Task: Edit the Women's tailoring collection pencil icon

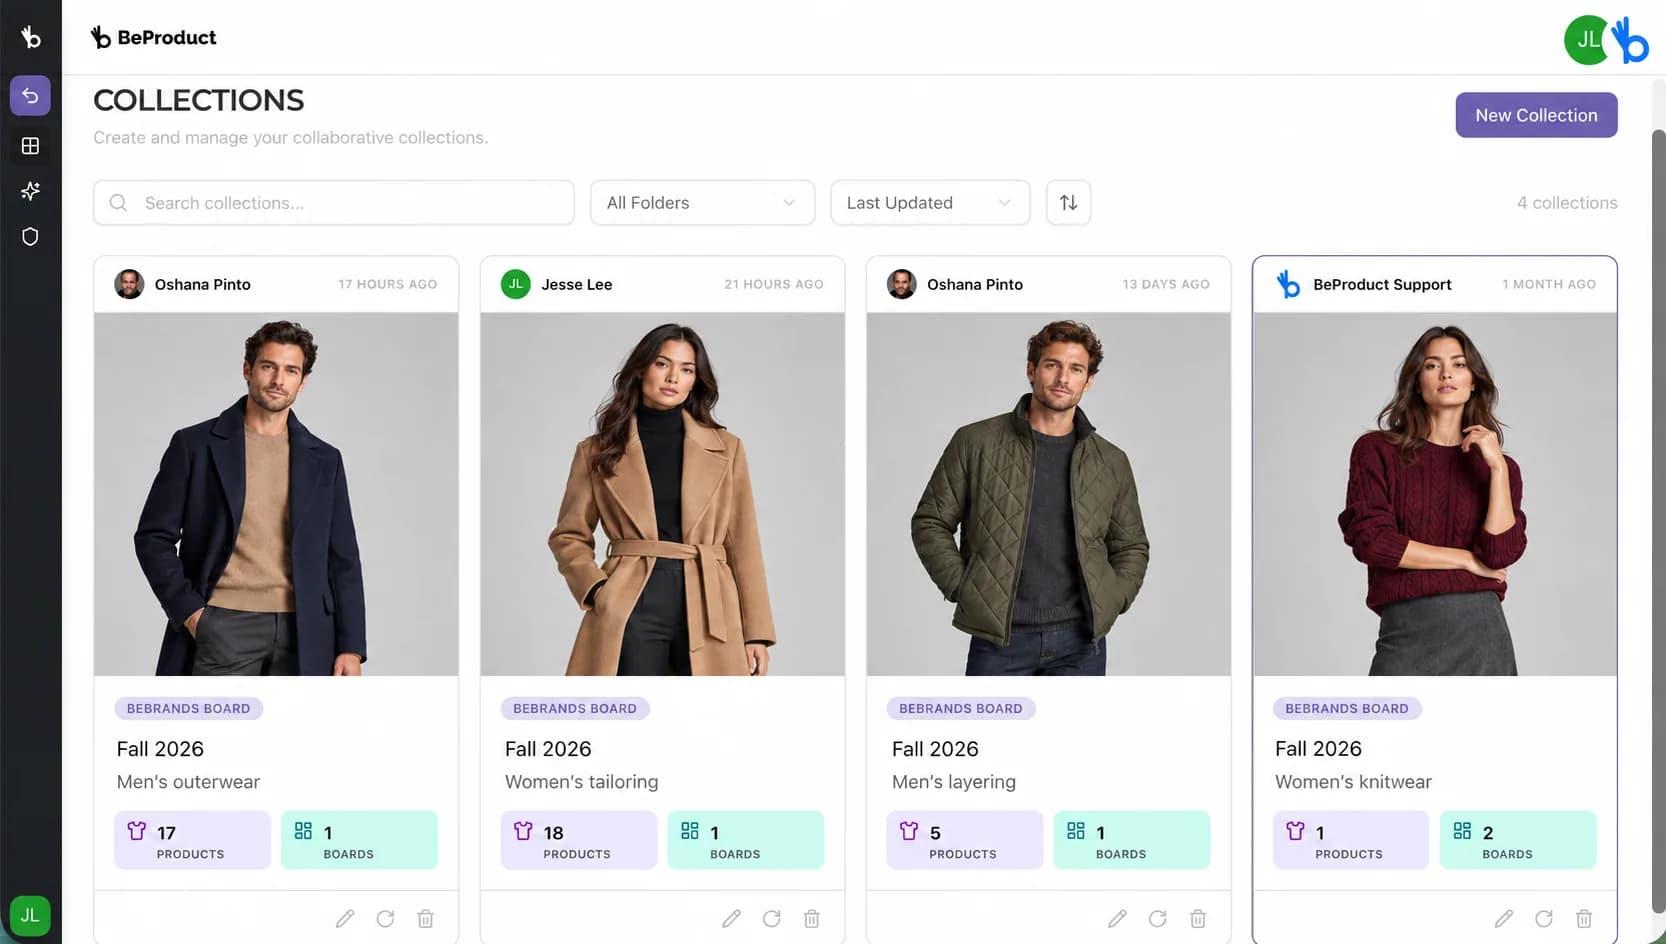Action: click(x=731, y=918)
